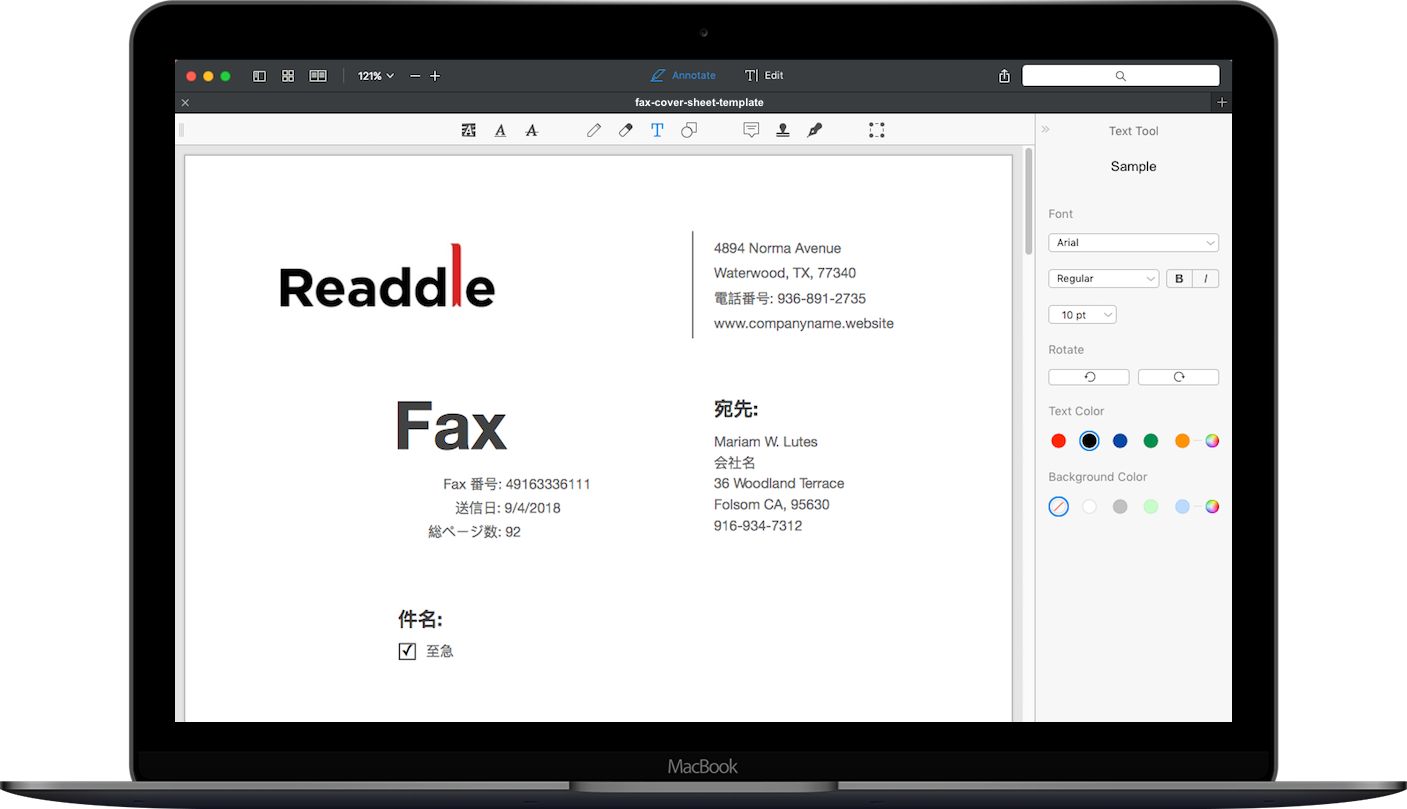Open the Arial font dropdown

coord(1133,243)
